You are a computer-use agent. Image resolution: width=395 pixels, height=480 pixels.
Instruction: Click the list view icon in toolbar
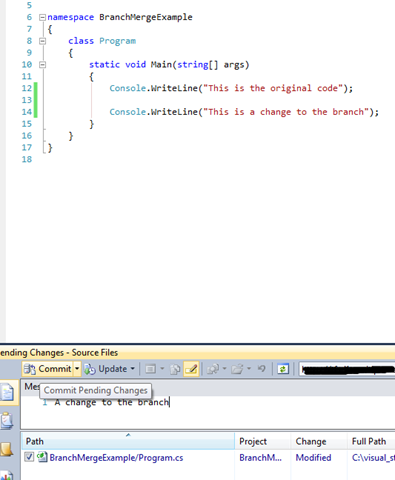tap(150, 369)
